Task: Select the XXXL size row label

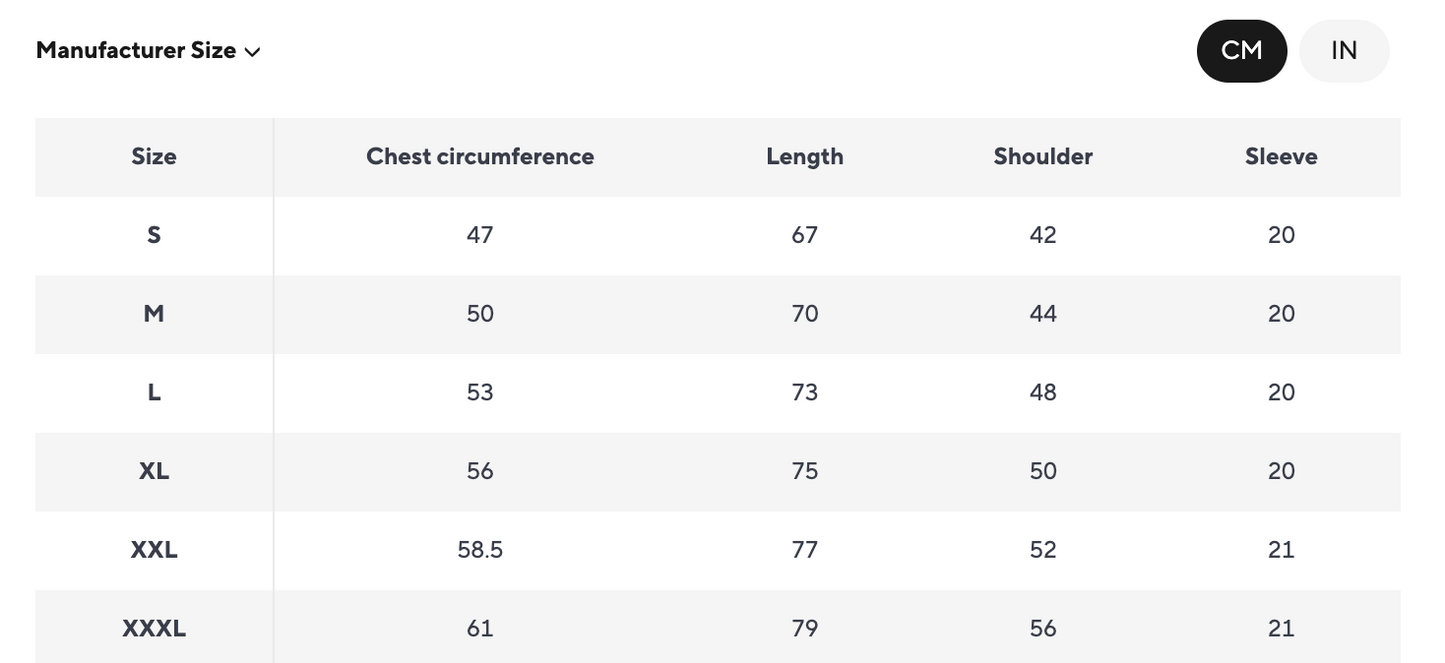Action: click(154, 629)
